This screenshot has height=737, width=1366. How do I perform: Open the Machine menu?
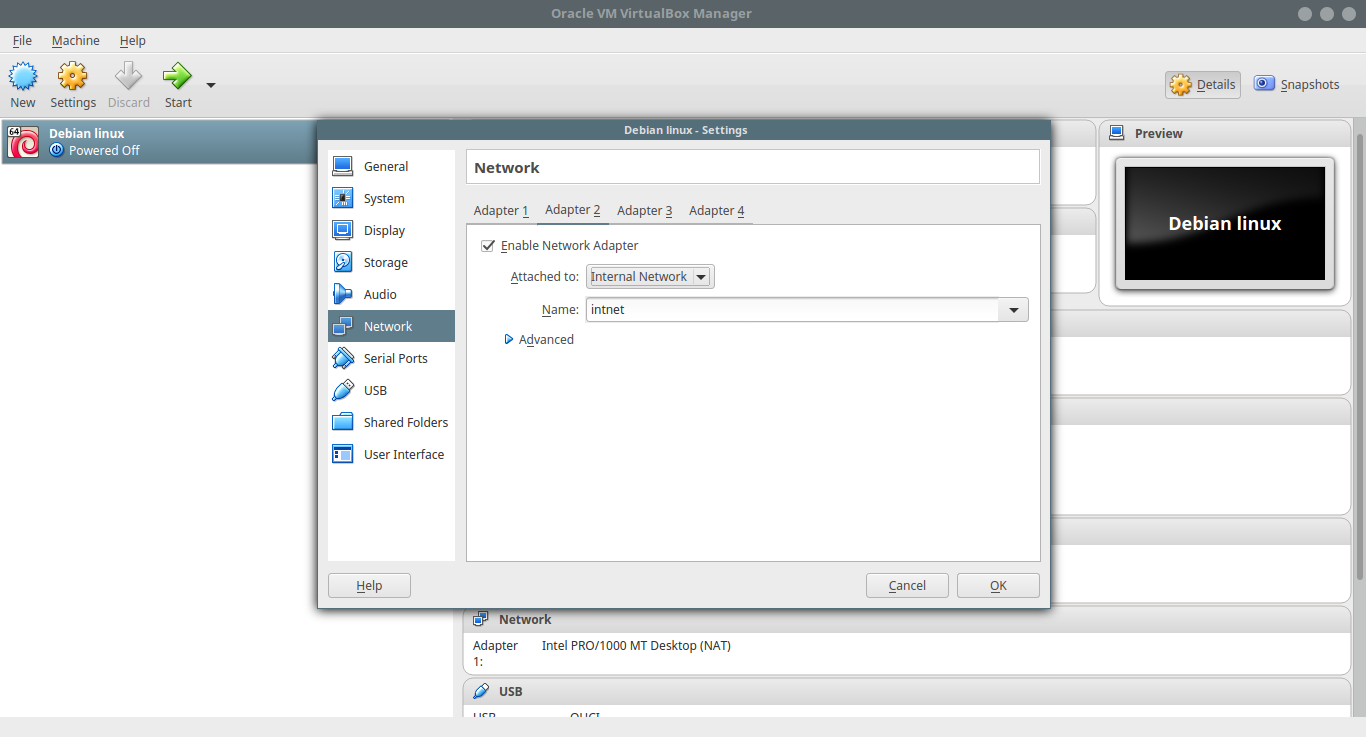(x=75, y=40)
